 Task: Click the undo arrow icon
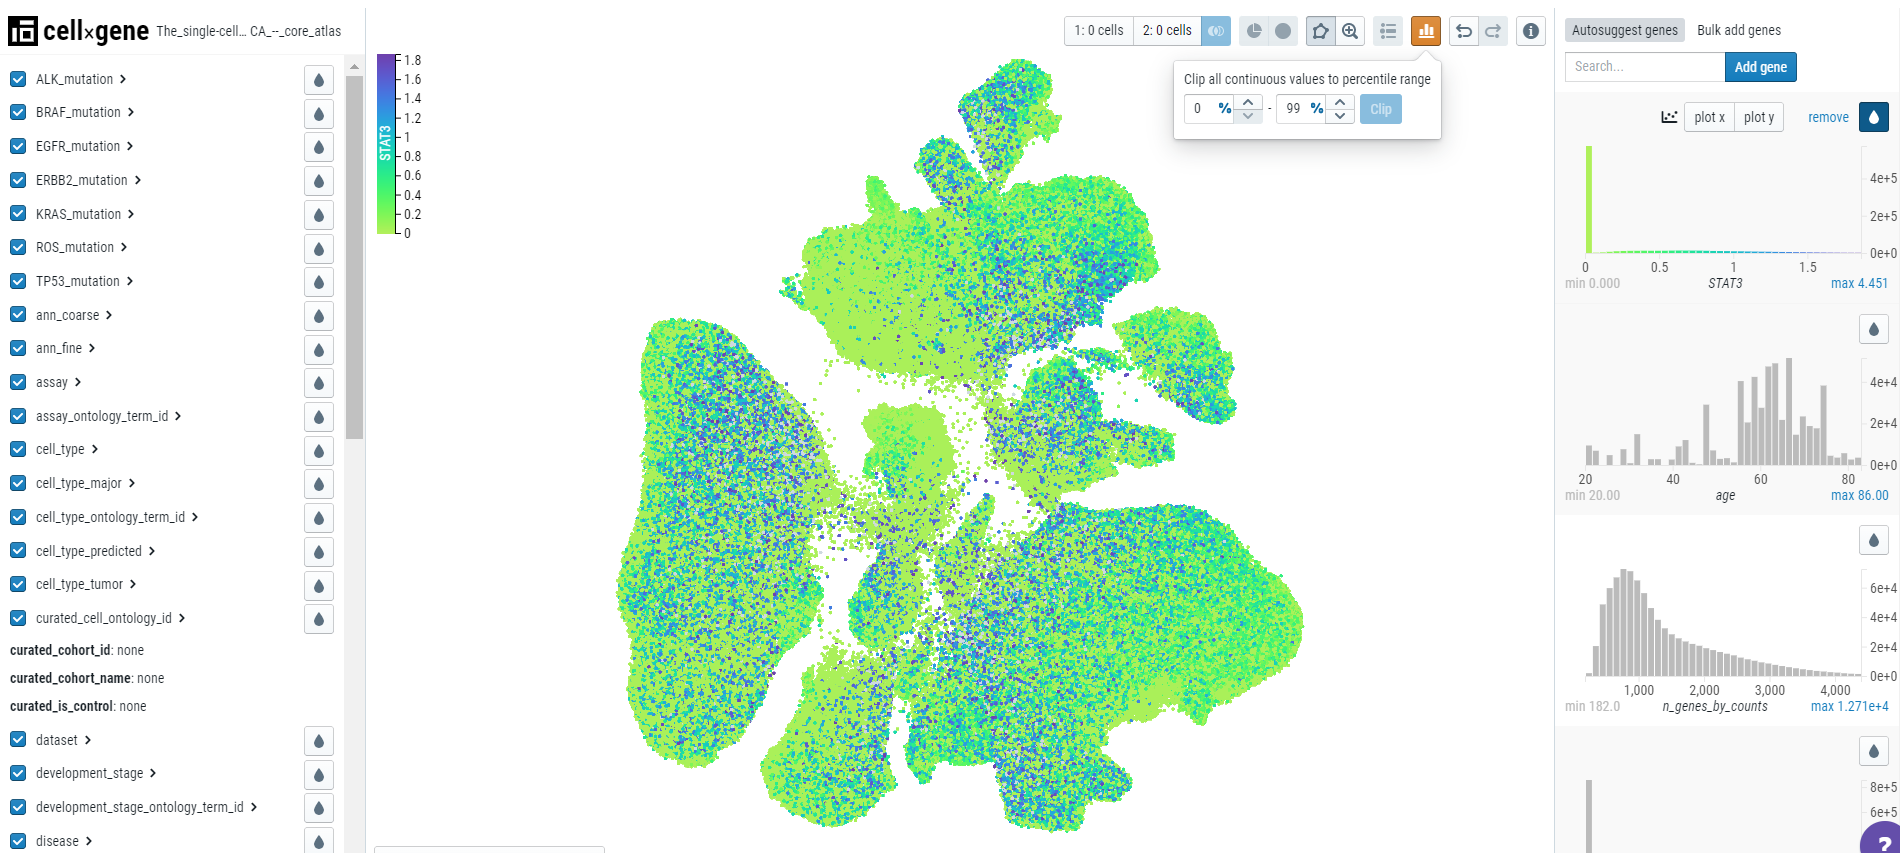pyautogui.click(x=1464, y=31)
